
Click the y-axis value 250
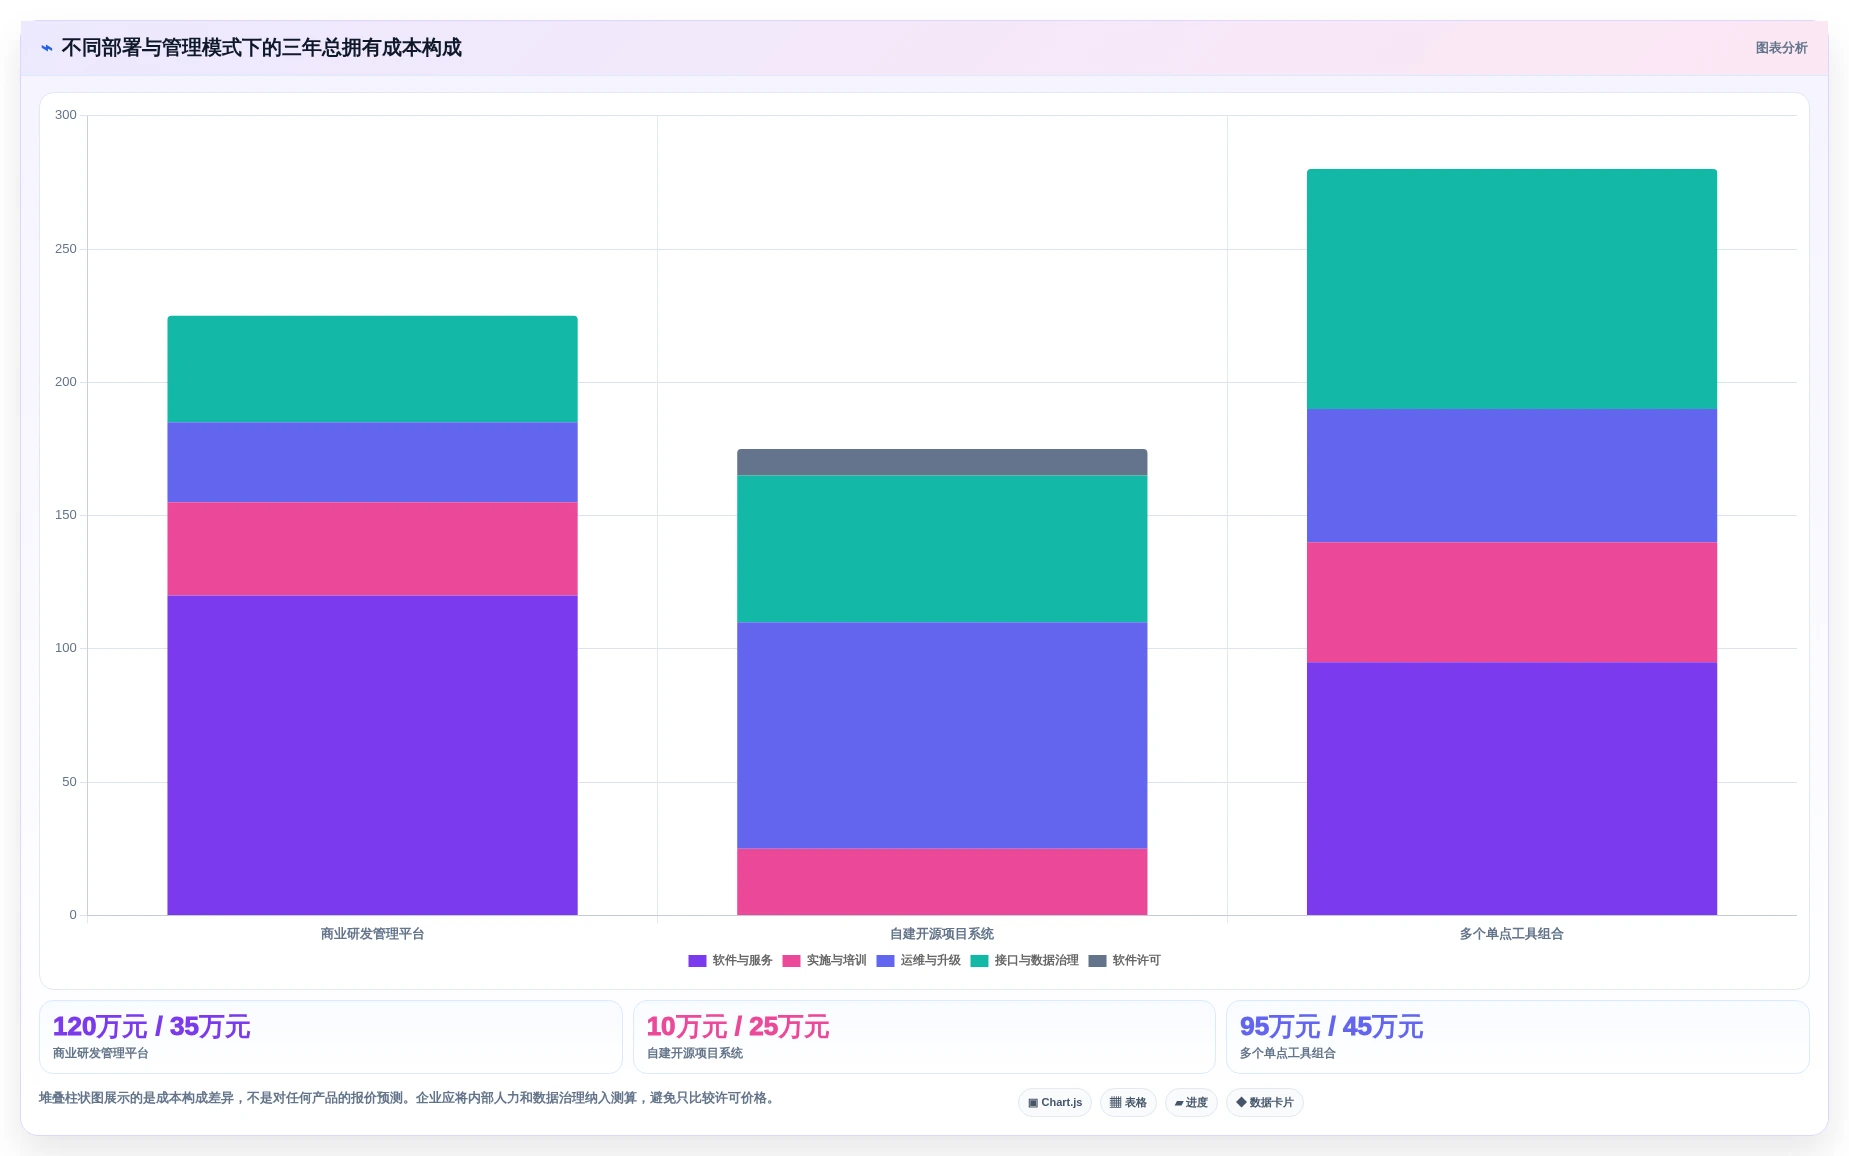[66, 249]
